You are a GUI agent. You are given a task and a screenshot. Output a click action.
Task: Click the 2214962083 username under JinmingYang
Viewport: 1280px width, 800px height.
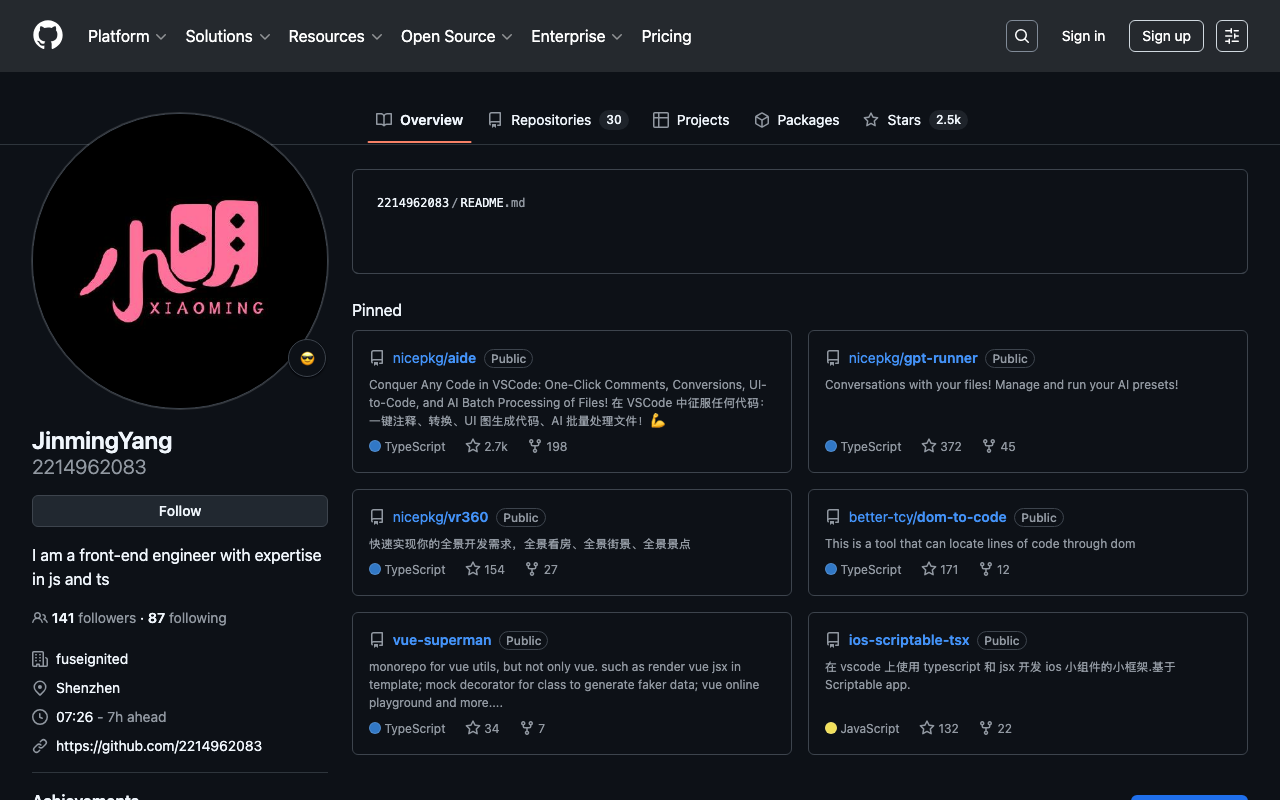click(89, 467)
